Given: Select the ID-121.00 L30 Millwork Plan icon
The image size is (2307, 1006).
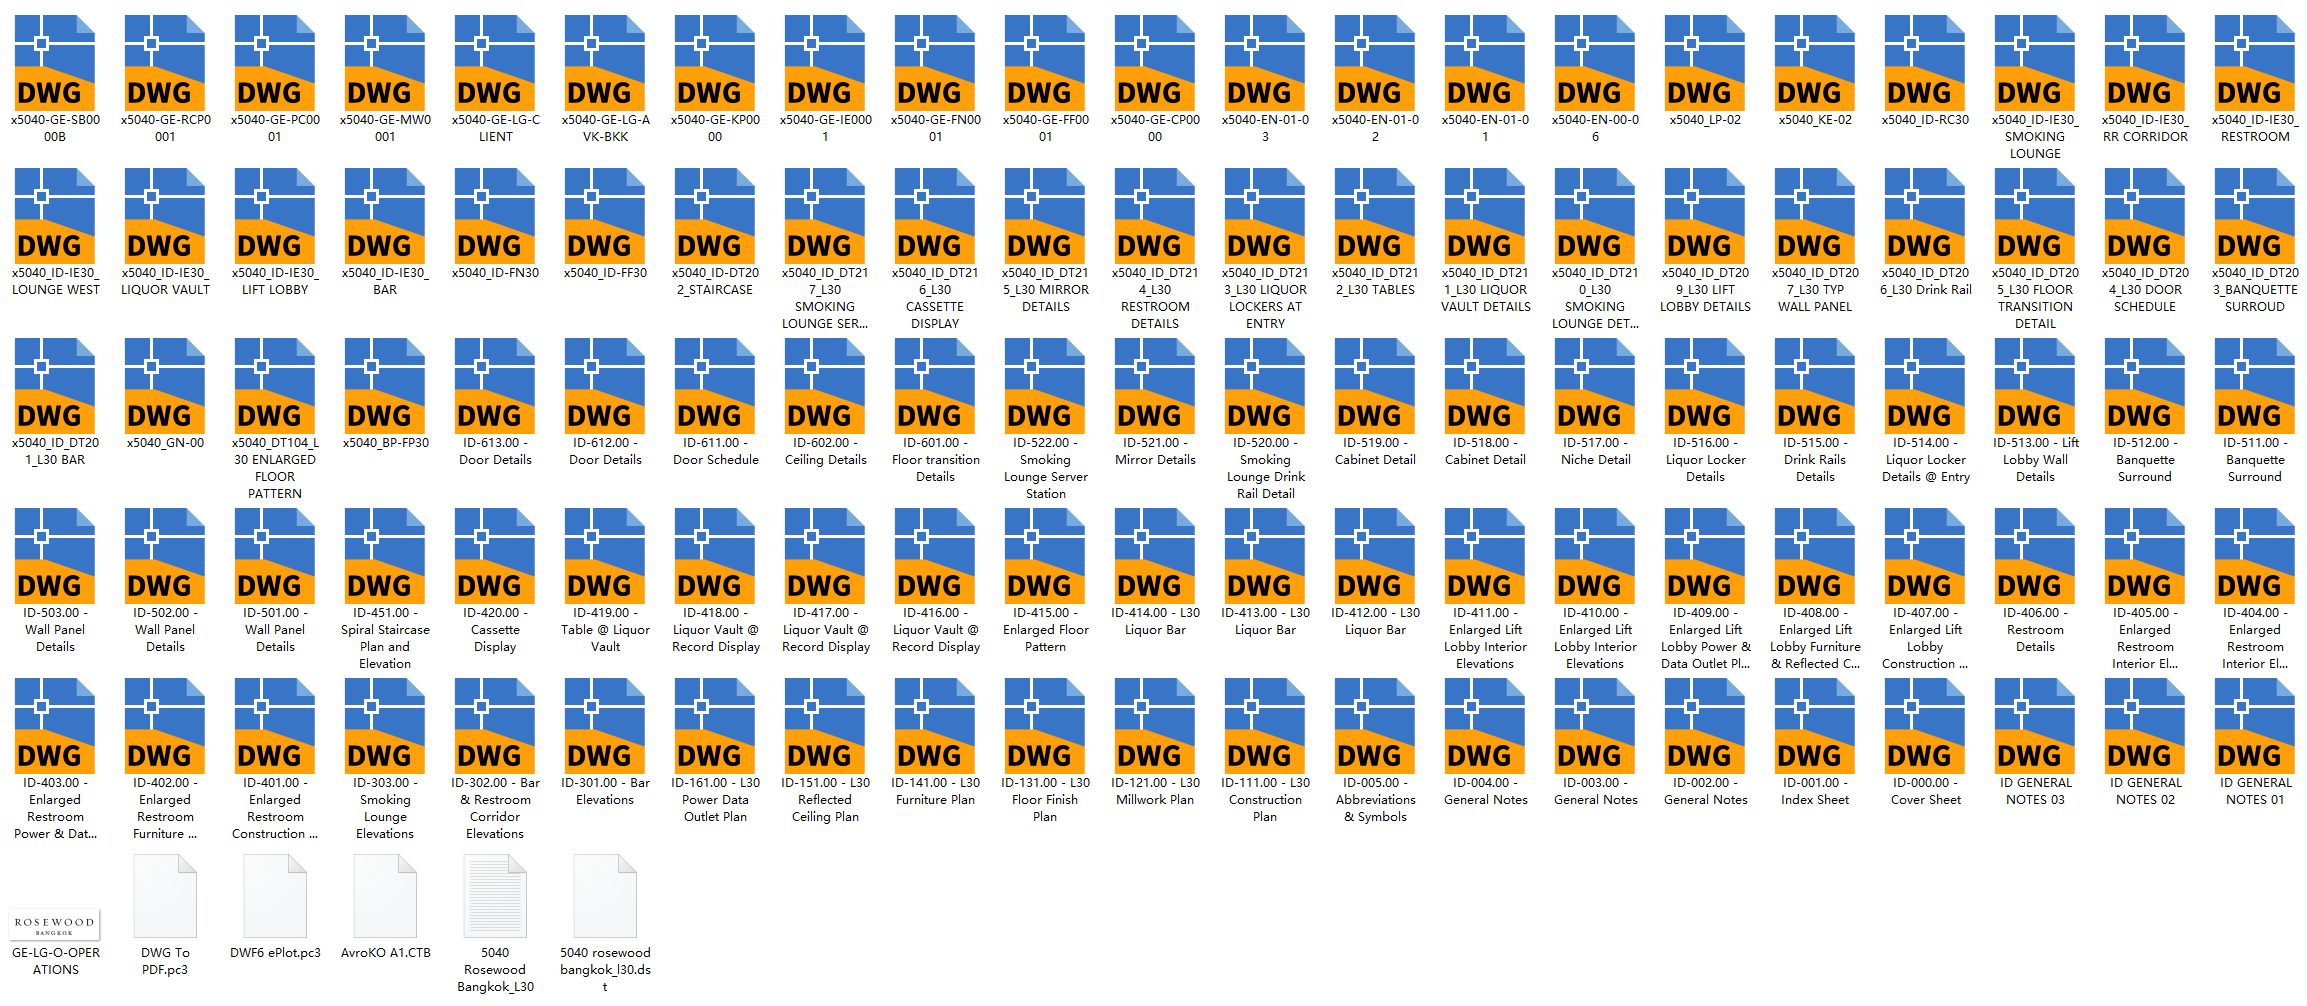Looking at the screenshot, I should click(x=1155, y=725).
